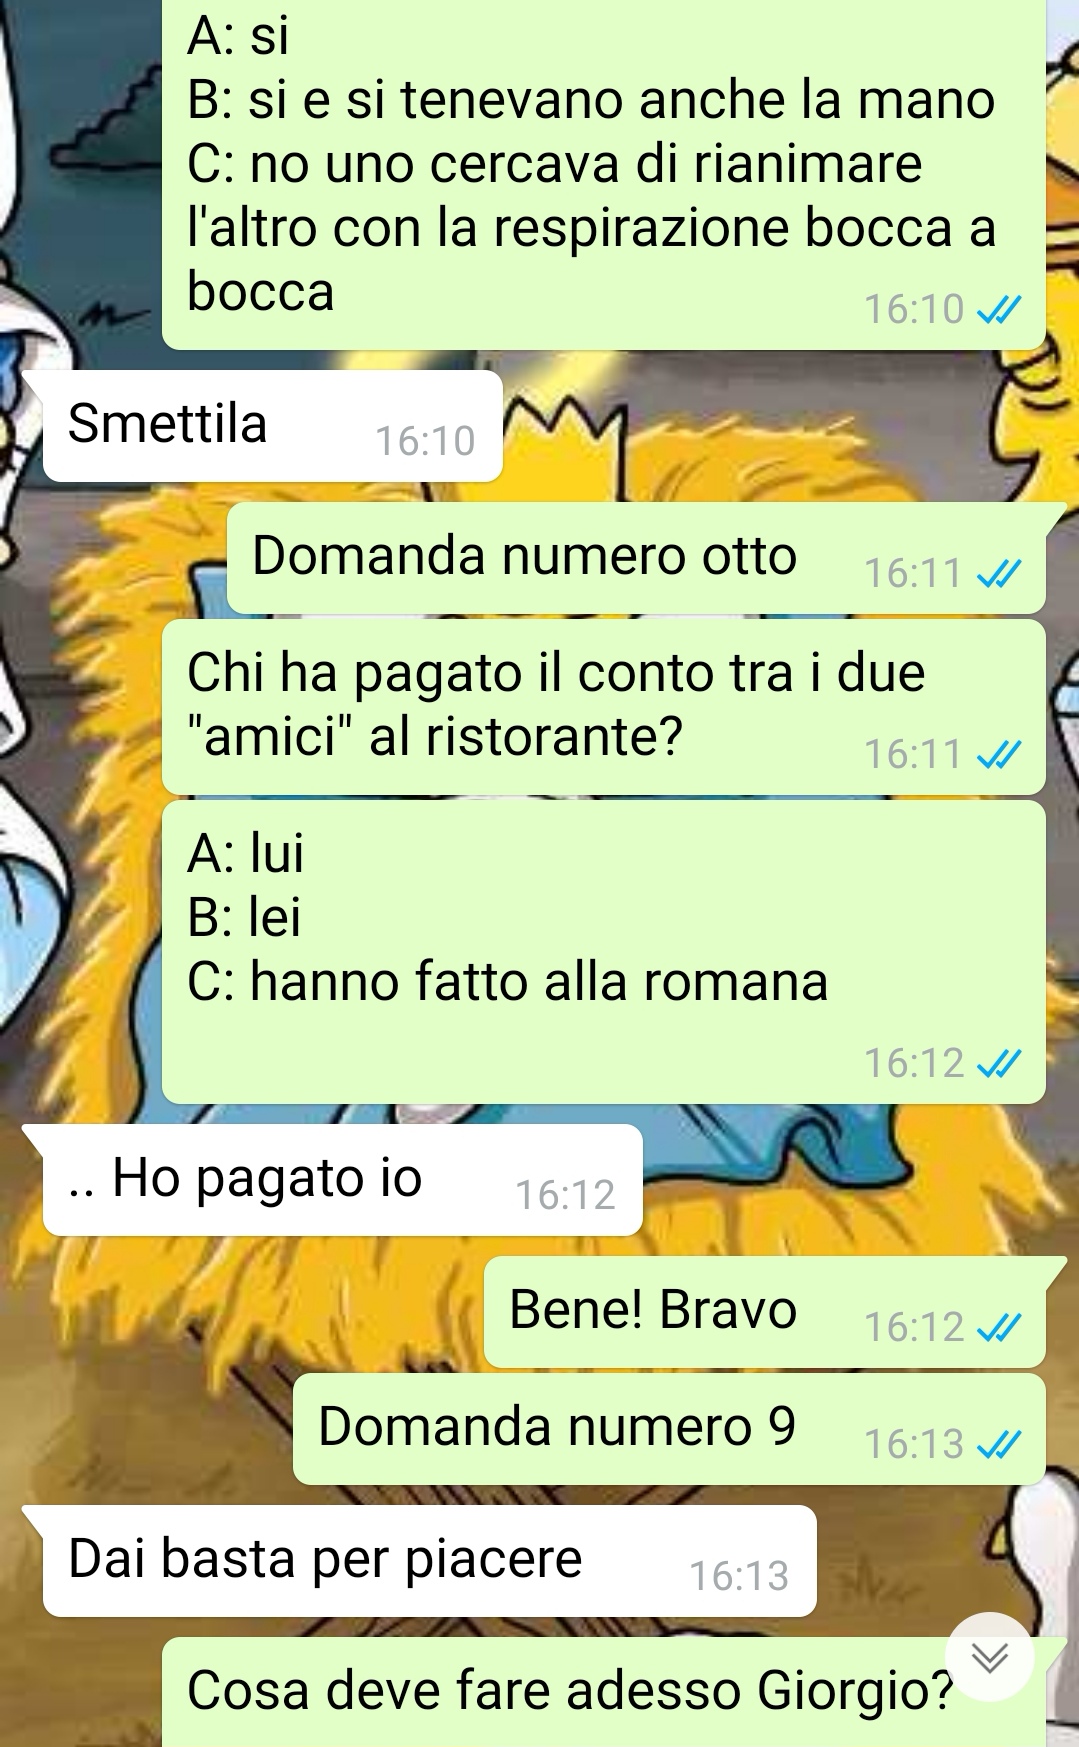The height and width of the screenshot is (1747, 1079).
Task: Tap read ticks on "Domanda numero 9"
Action: coord(999,1445)
